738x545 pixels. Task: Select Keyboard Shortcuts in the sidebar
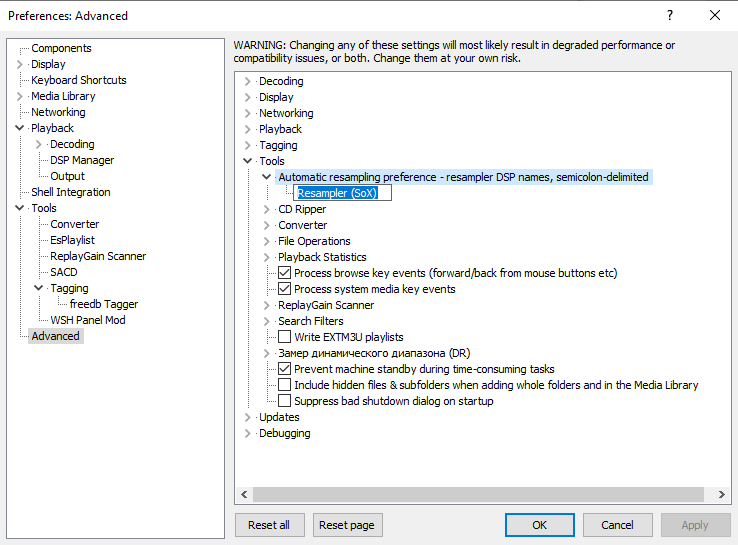(78, 80)
